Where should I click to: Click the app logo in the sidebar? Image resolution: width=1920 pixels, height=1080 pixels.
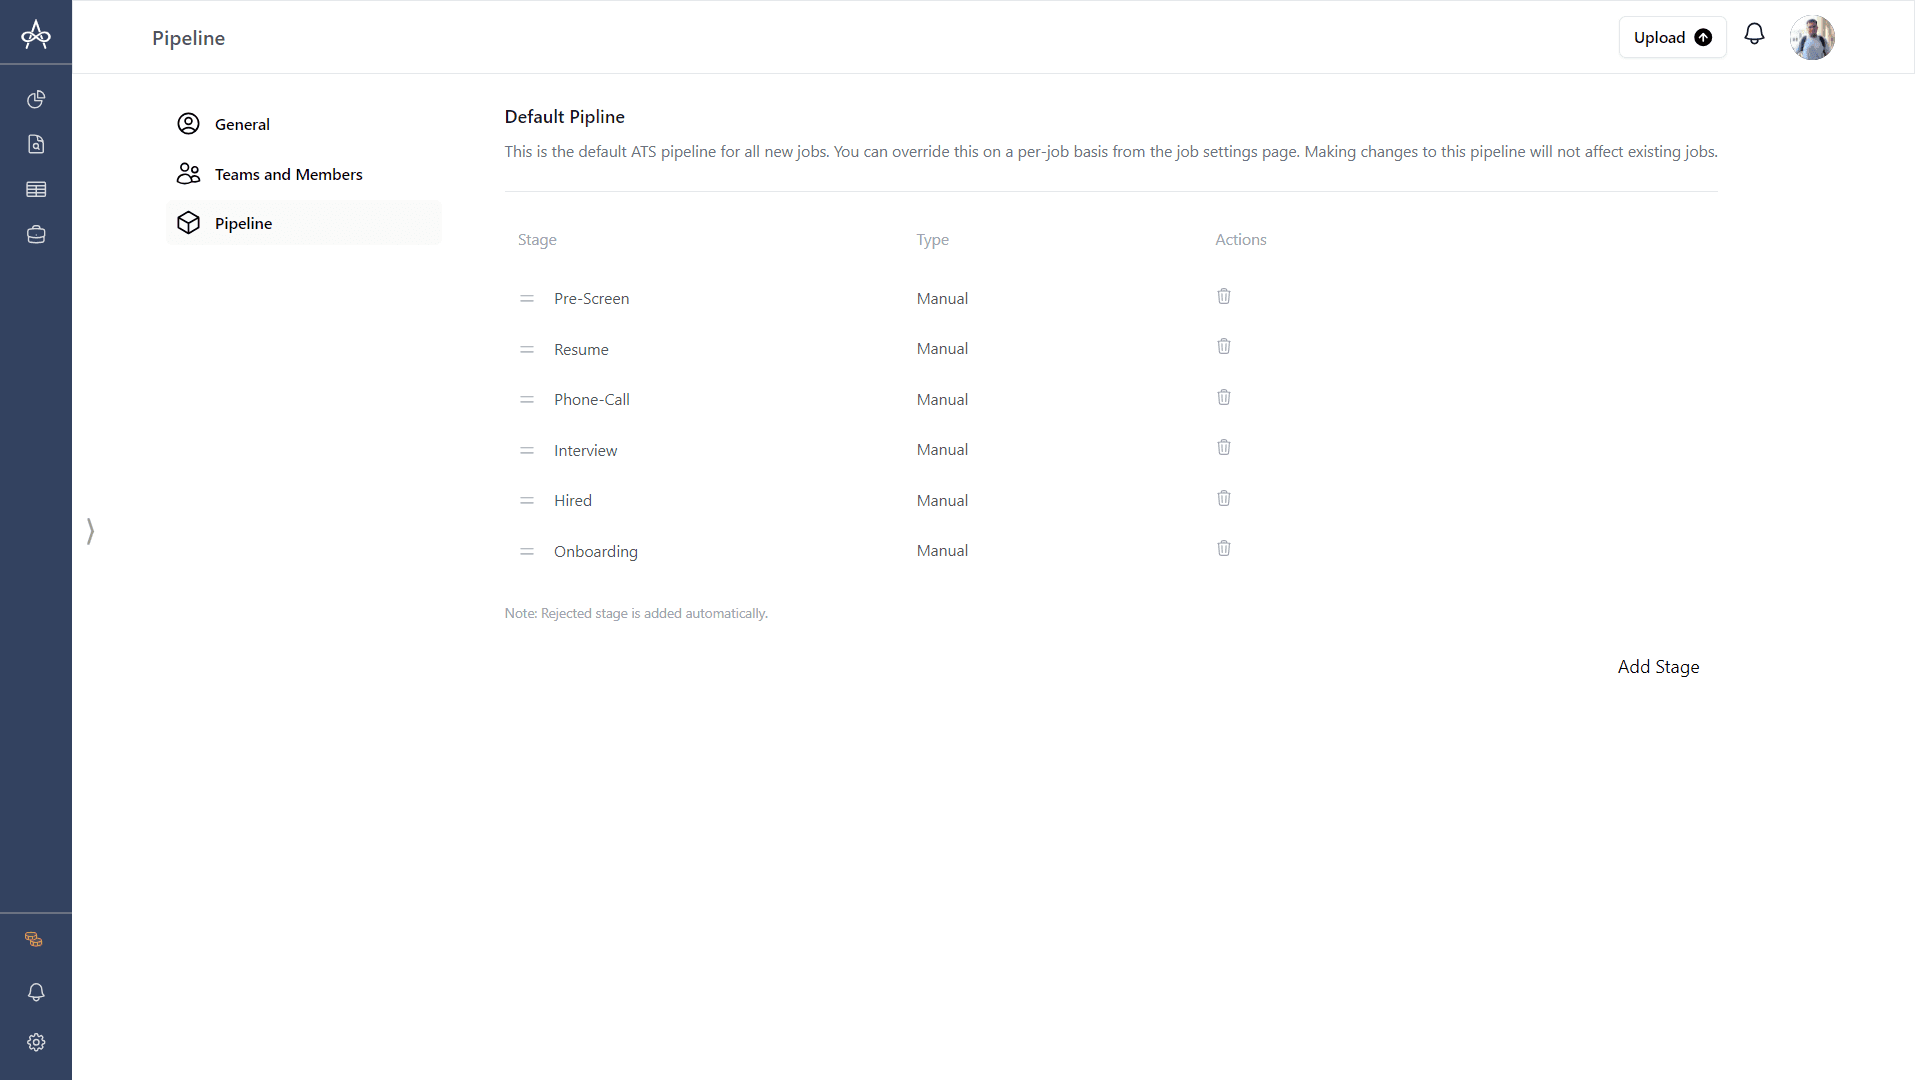(x=36, y=34)
